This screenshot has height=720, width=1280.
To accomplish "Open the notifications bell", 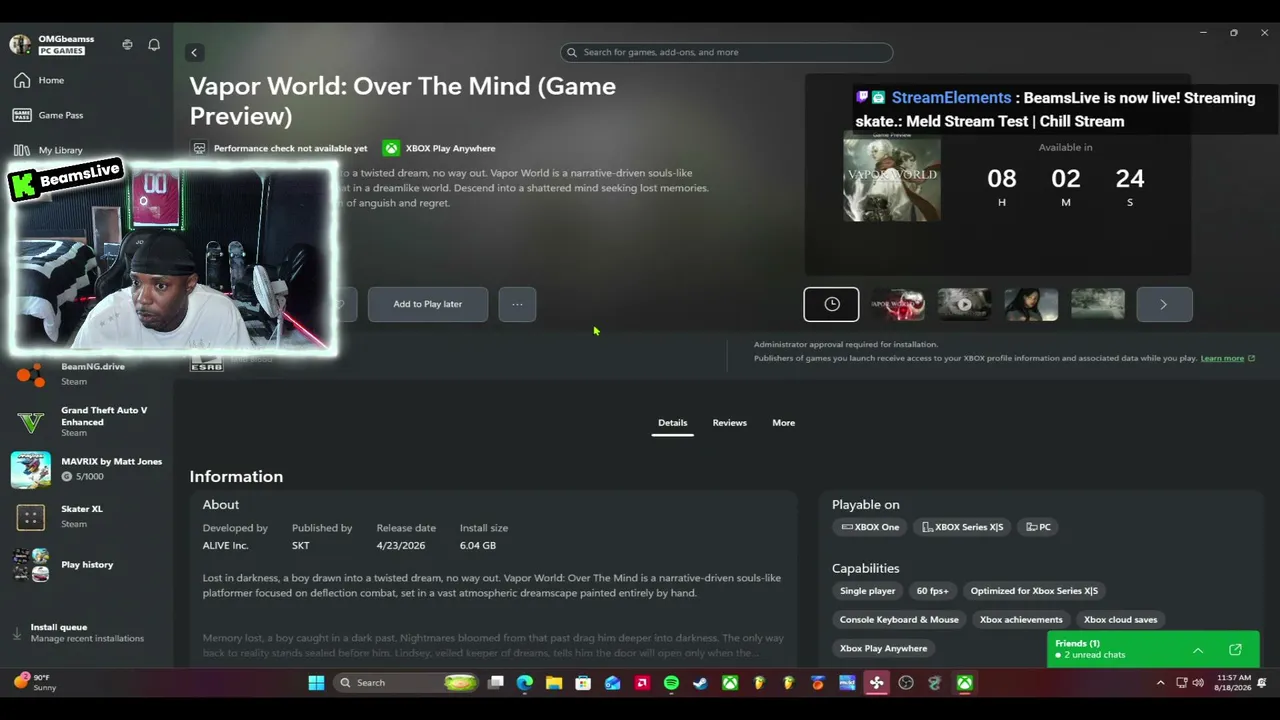I will [154, 45].
